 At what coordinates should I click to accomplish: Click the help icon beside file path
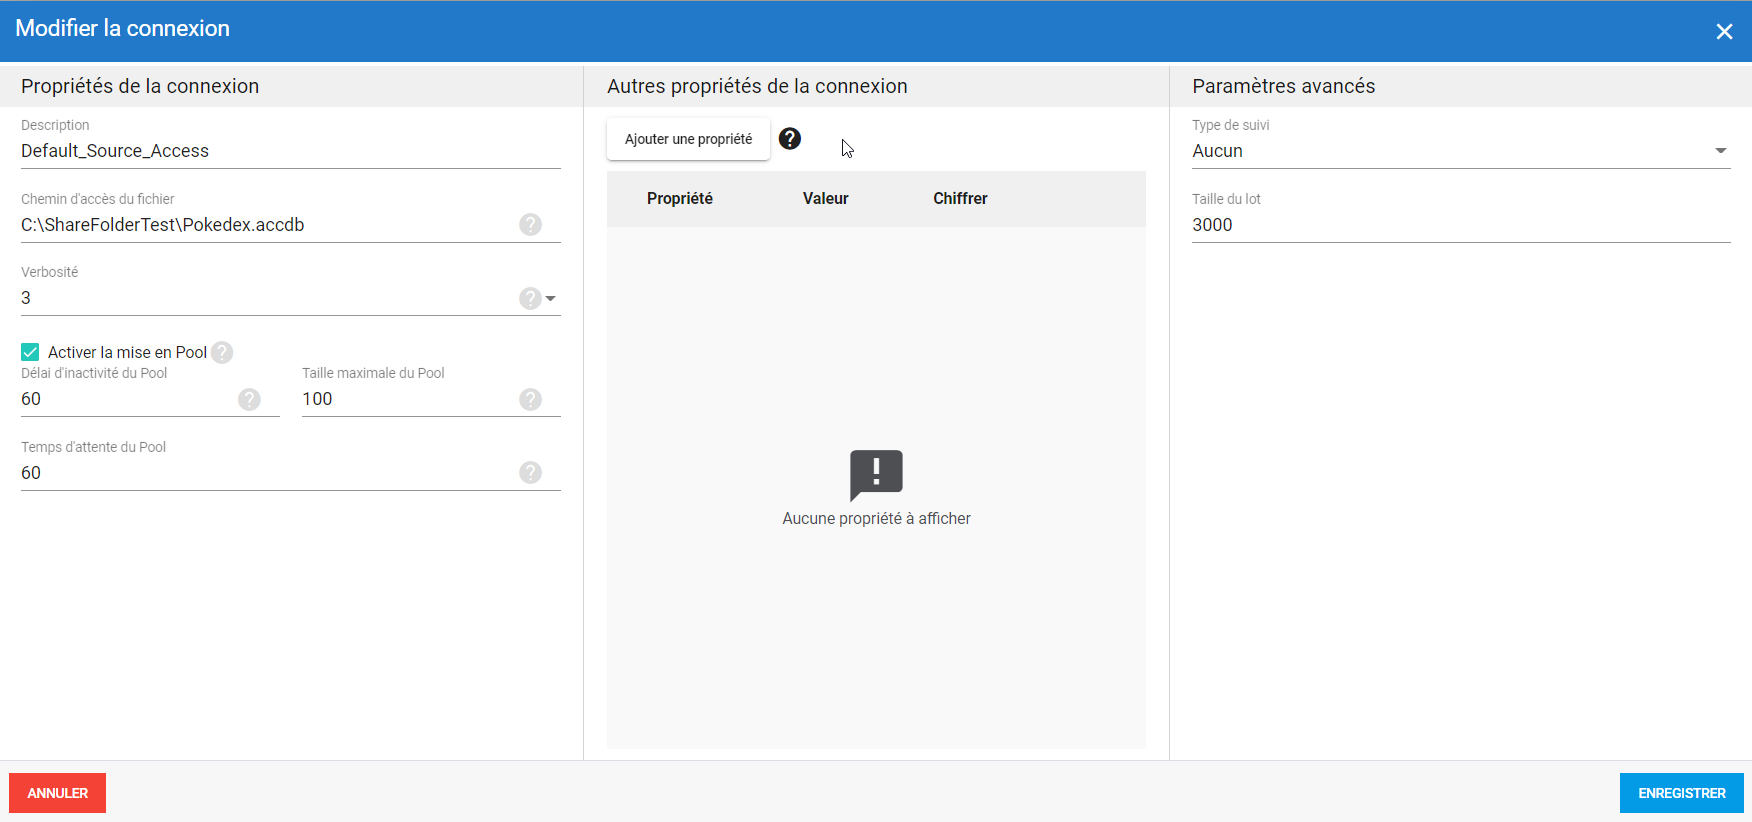(530, 224)
